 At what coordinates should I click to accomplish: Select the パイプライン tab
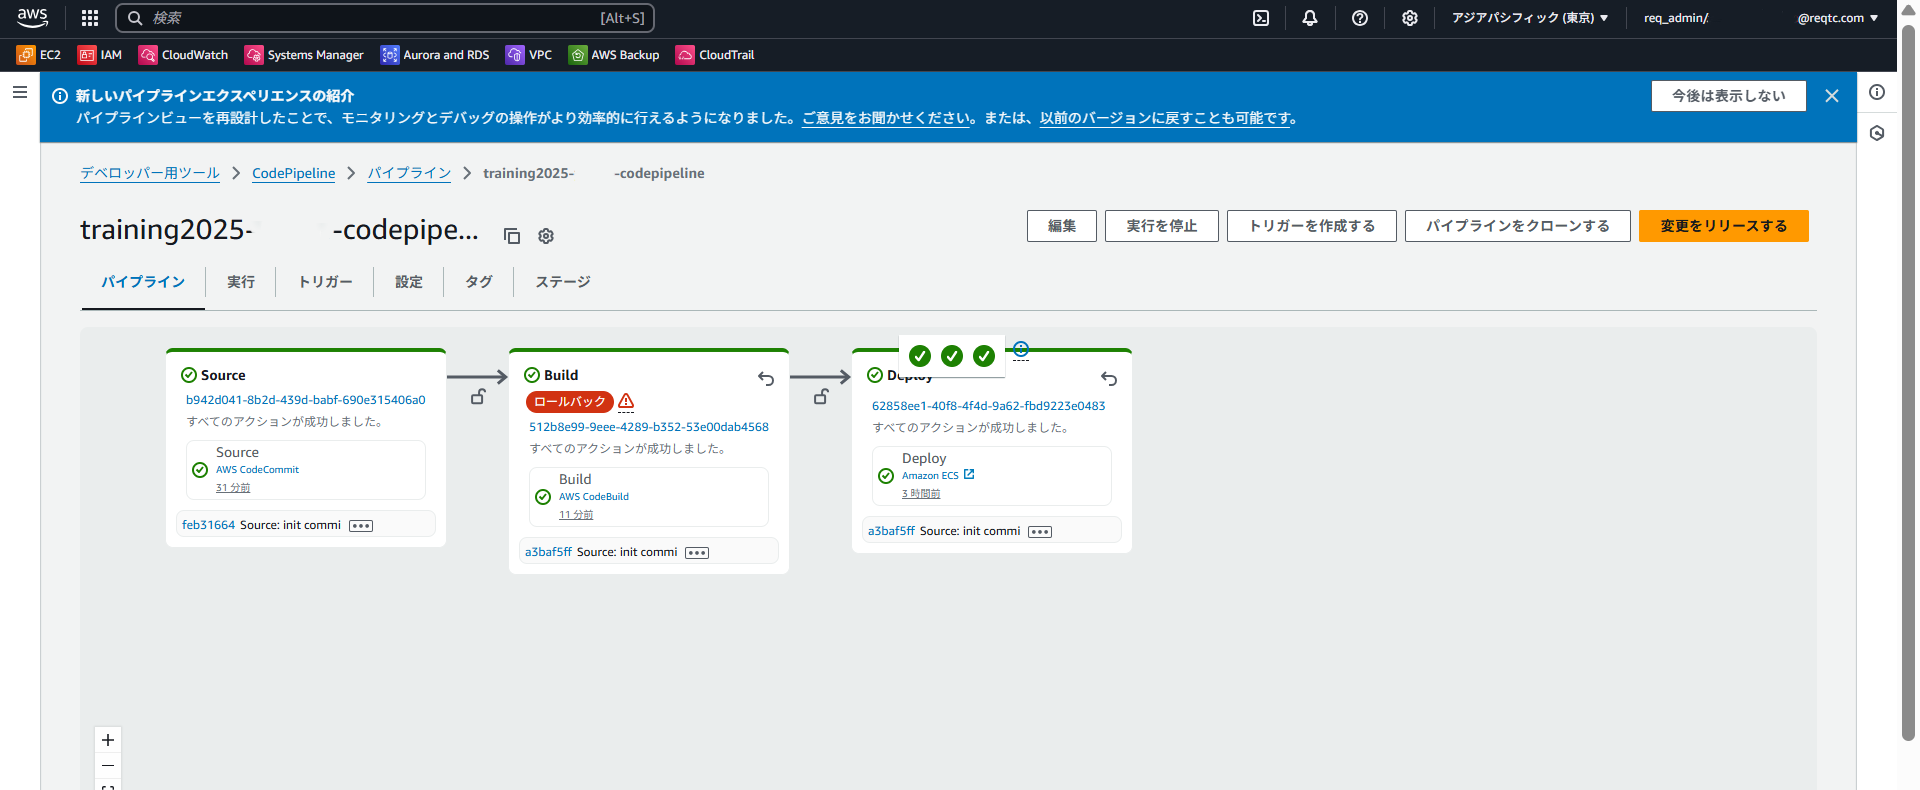tap(143, 282)
